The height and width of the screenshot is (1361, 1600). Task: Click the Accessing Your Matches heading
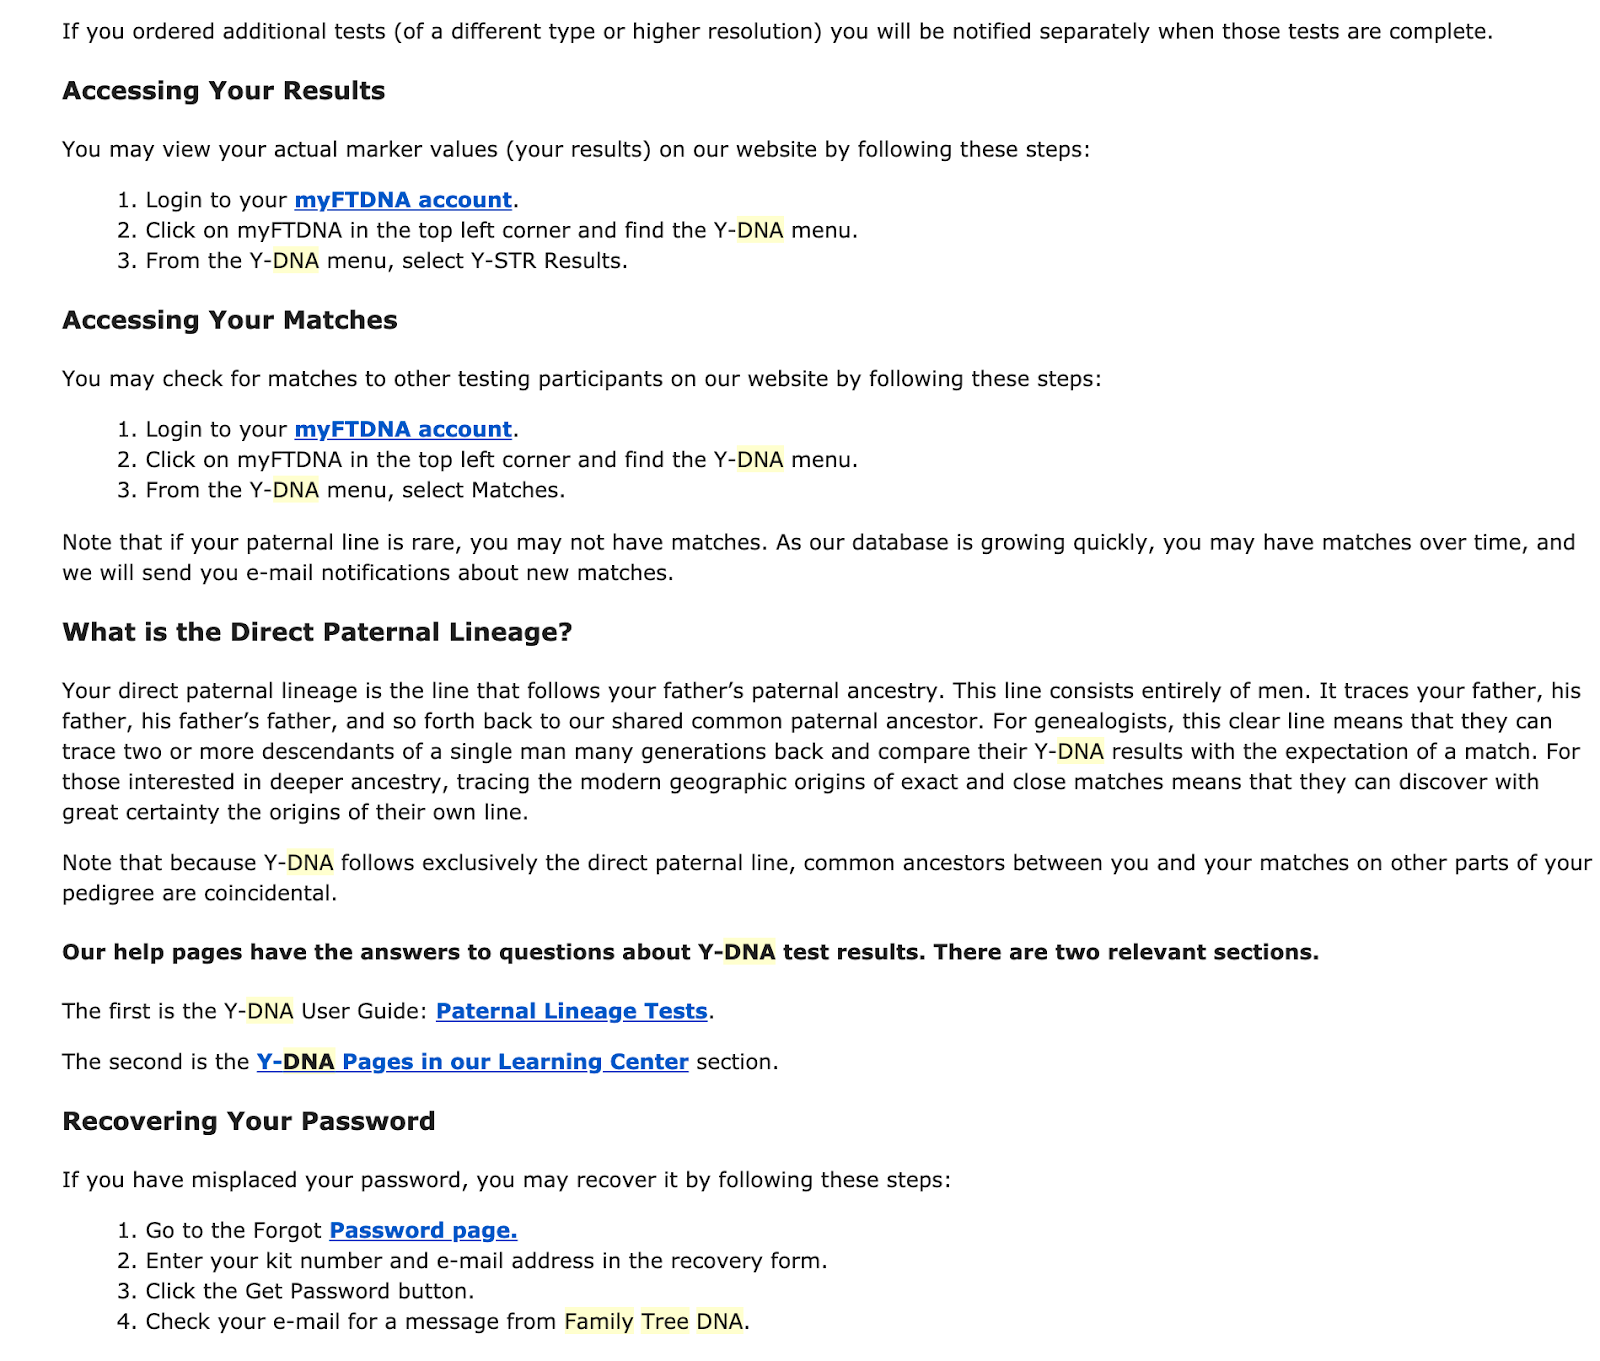230,320
